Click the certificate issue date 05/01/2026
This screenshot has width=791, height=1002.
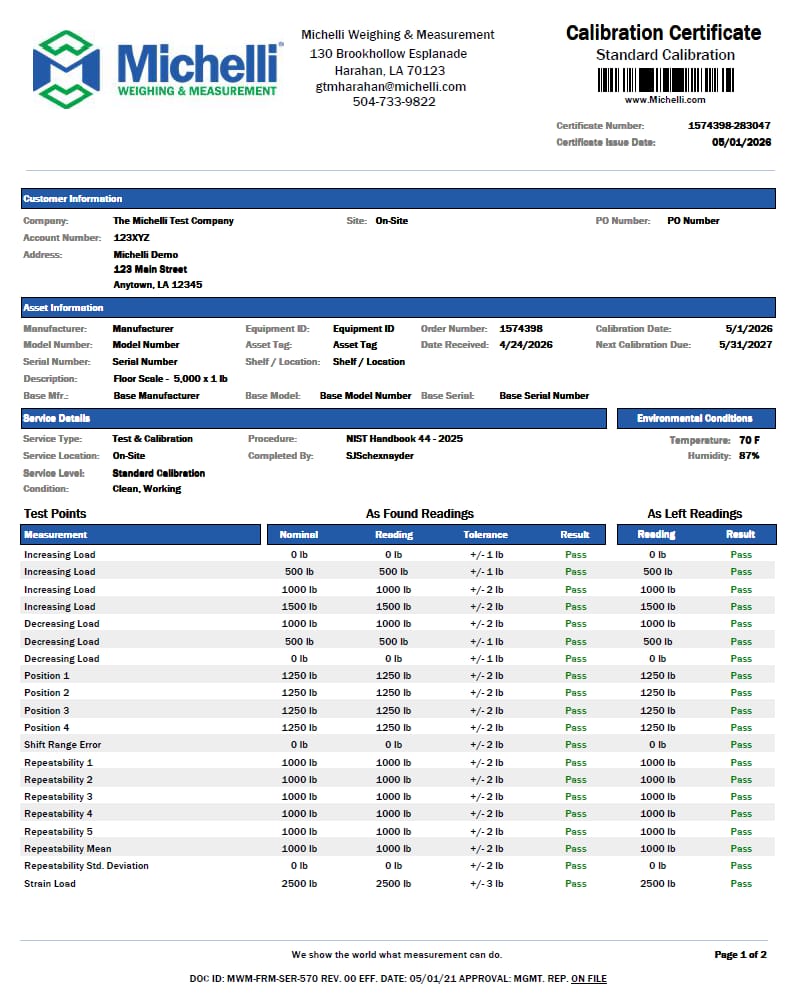(x=741, y=142)
